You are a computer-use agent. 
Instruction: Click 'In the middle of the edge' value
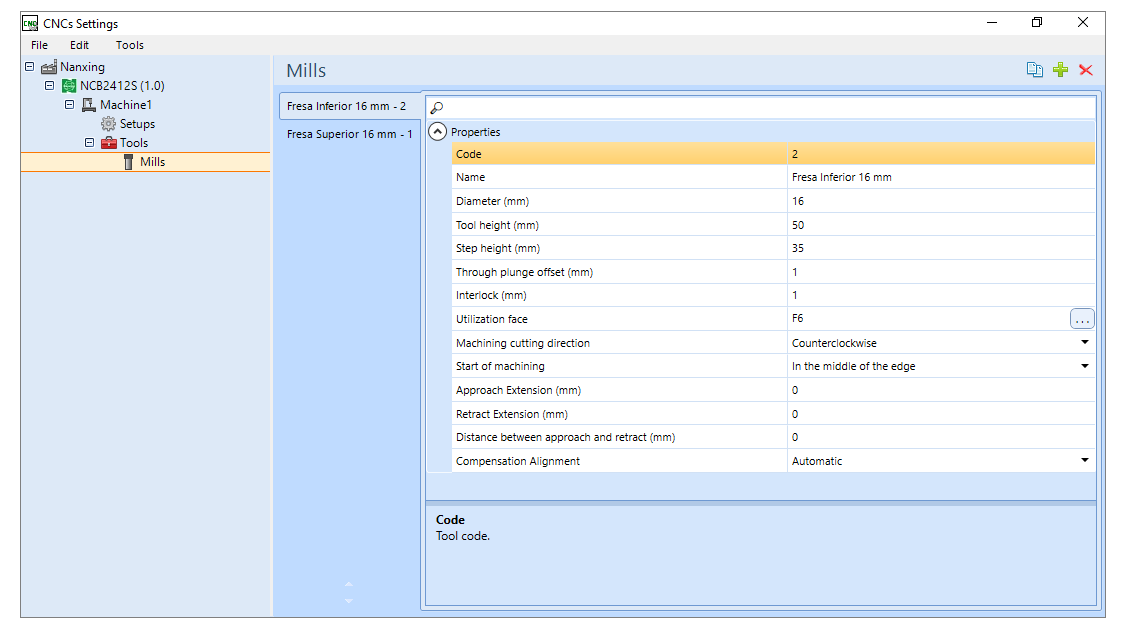coord(854,366)
